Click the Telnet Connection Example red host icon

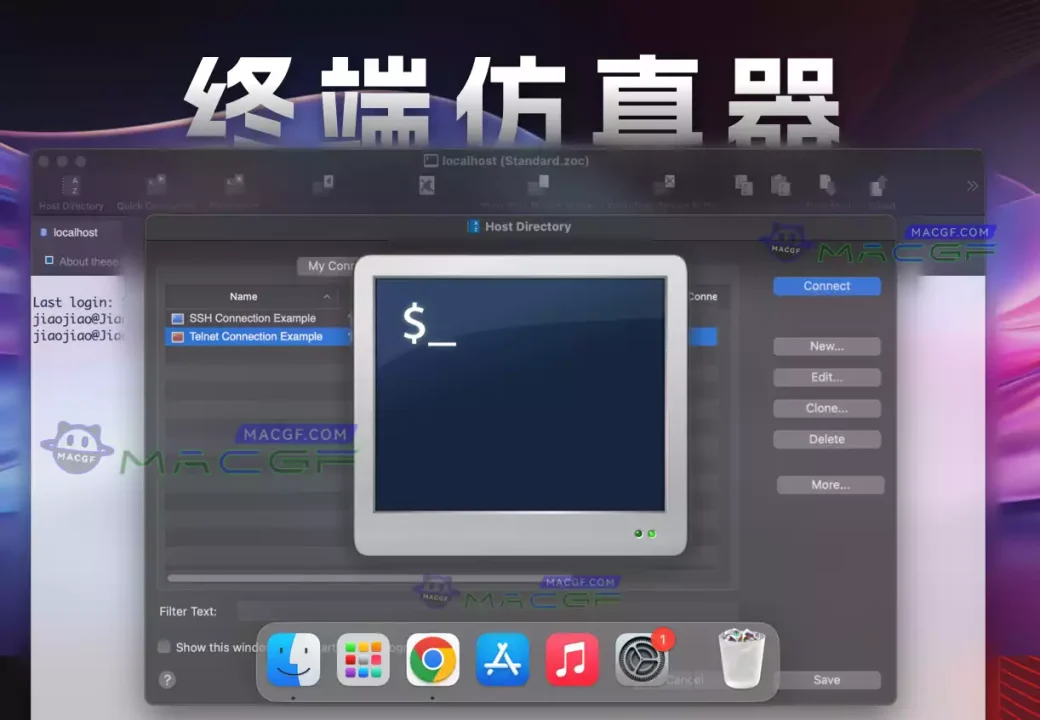tap(178, 337)
